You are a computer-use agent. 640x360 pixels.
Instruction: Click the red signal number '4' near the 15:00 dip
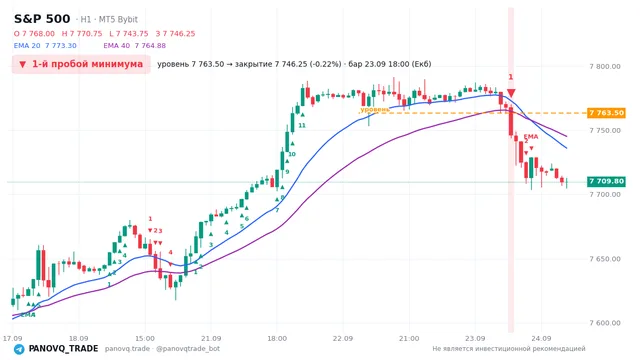(171, 252)
